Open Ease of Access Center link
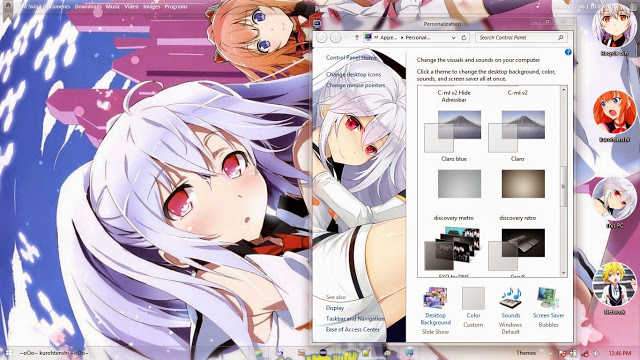Viewport: 640px width, 360px height. [353, 329]
